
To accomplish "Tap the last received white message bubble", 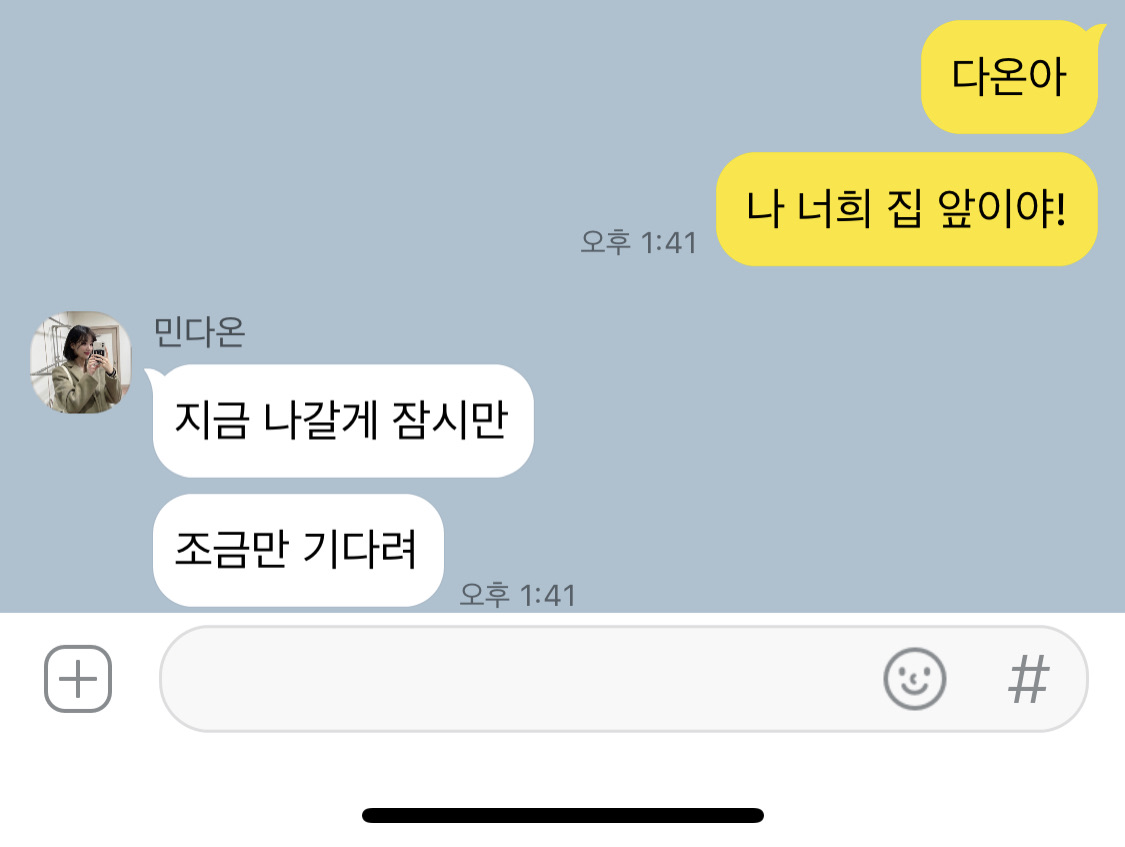I will click(x=298, y=550).
